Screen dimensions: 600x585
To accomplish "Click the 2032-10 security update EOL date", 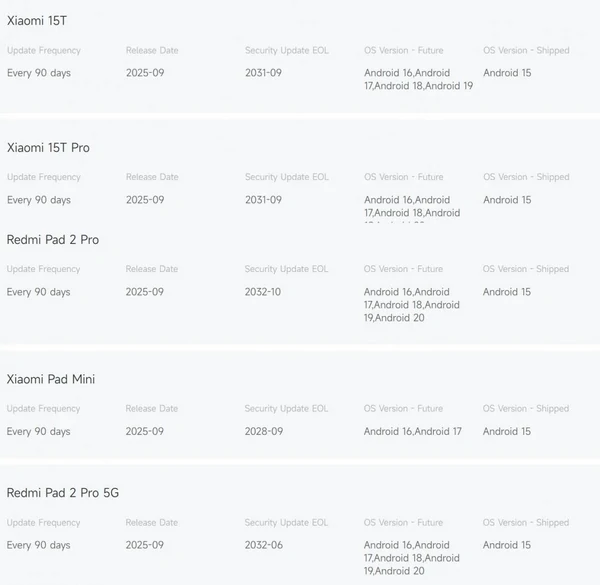I will (x=264, y=292).
